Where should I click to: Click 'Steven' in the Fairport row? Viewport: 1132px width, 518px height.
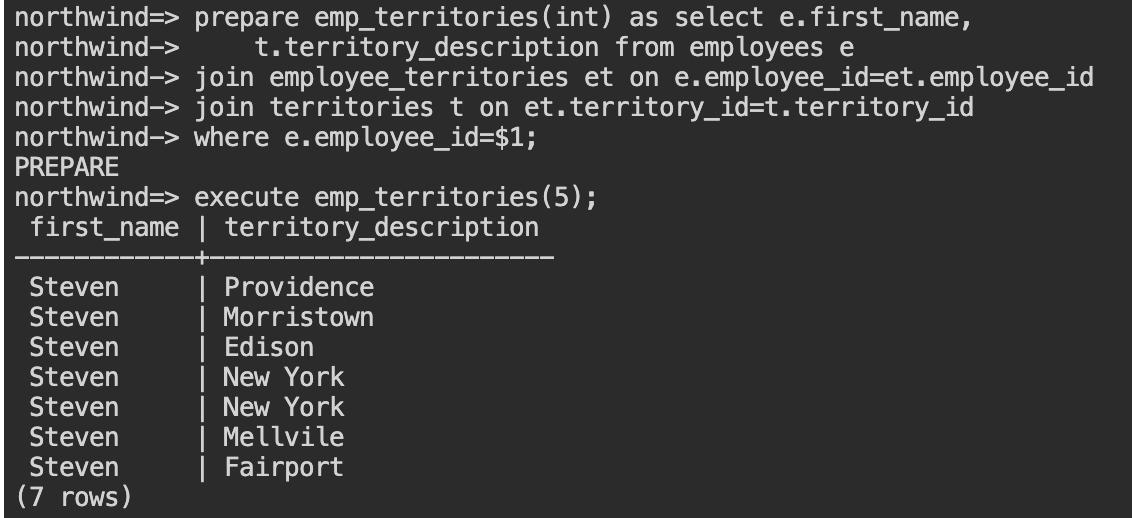tap(74, 467)
